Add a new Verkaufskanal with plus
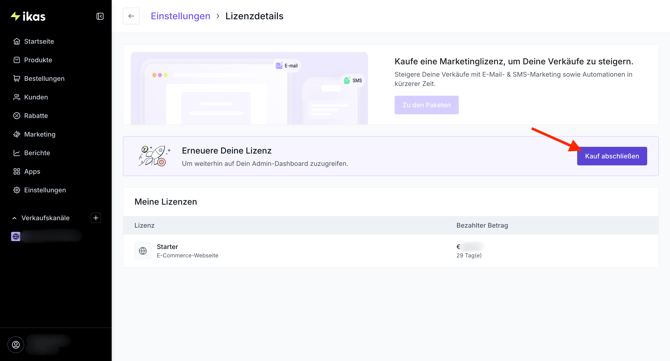The height and width of the screenshot is (361, 670). (x=96, y=218)
